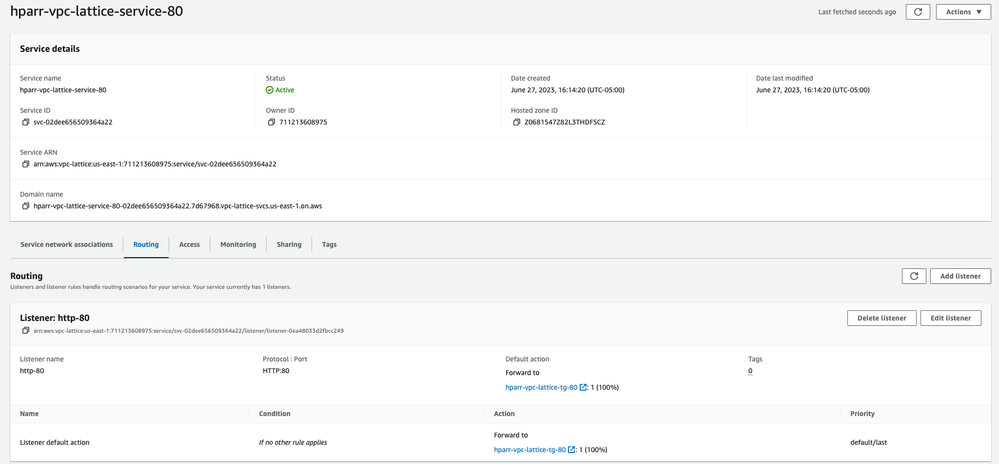Copy the service domain name
The image size is (999, 464).
tap(26, 206)
